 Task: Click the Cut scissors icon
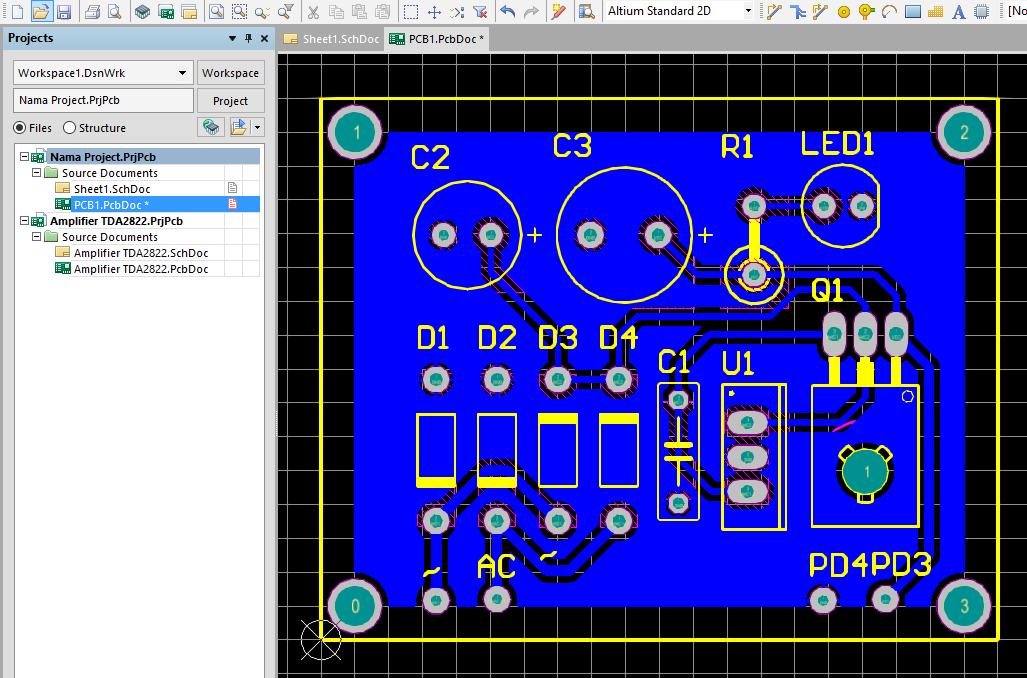[x=313, y=12]
